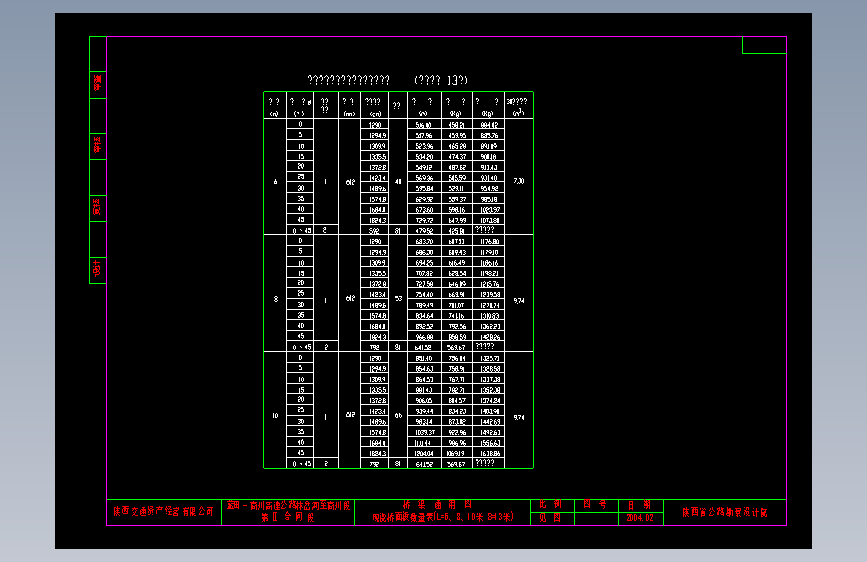867x562 pixels.
Task: Click the table cell reading 707.82
Action: (x=424, y=273)
